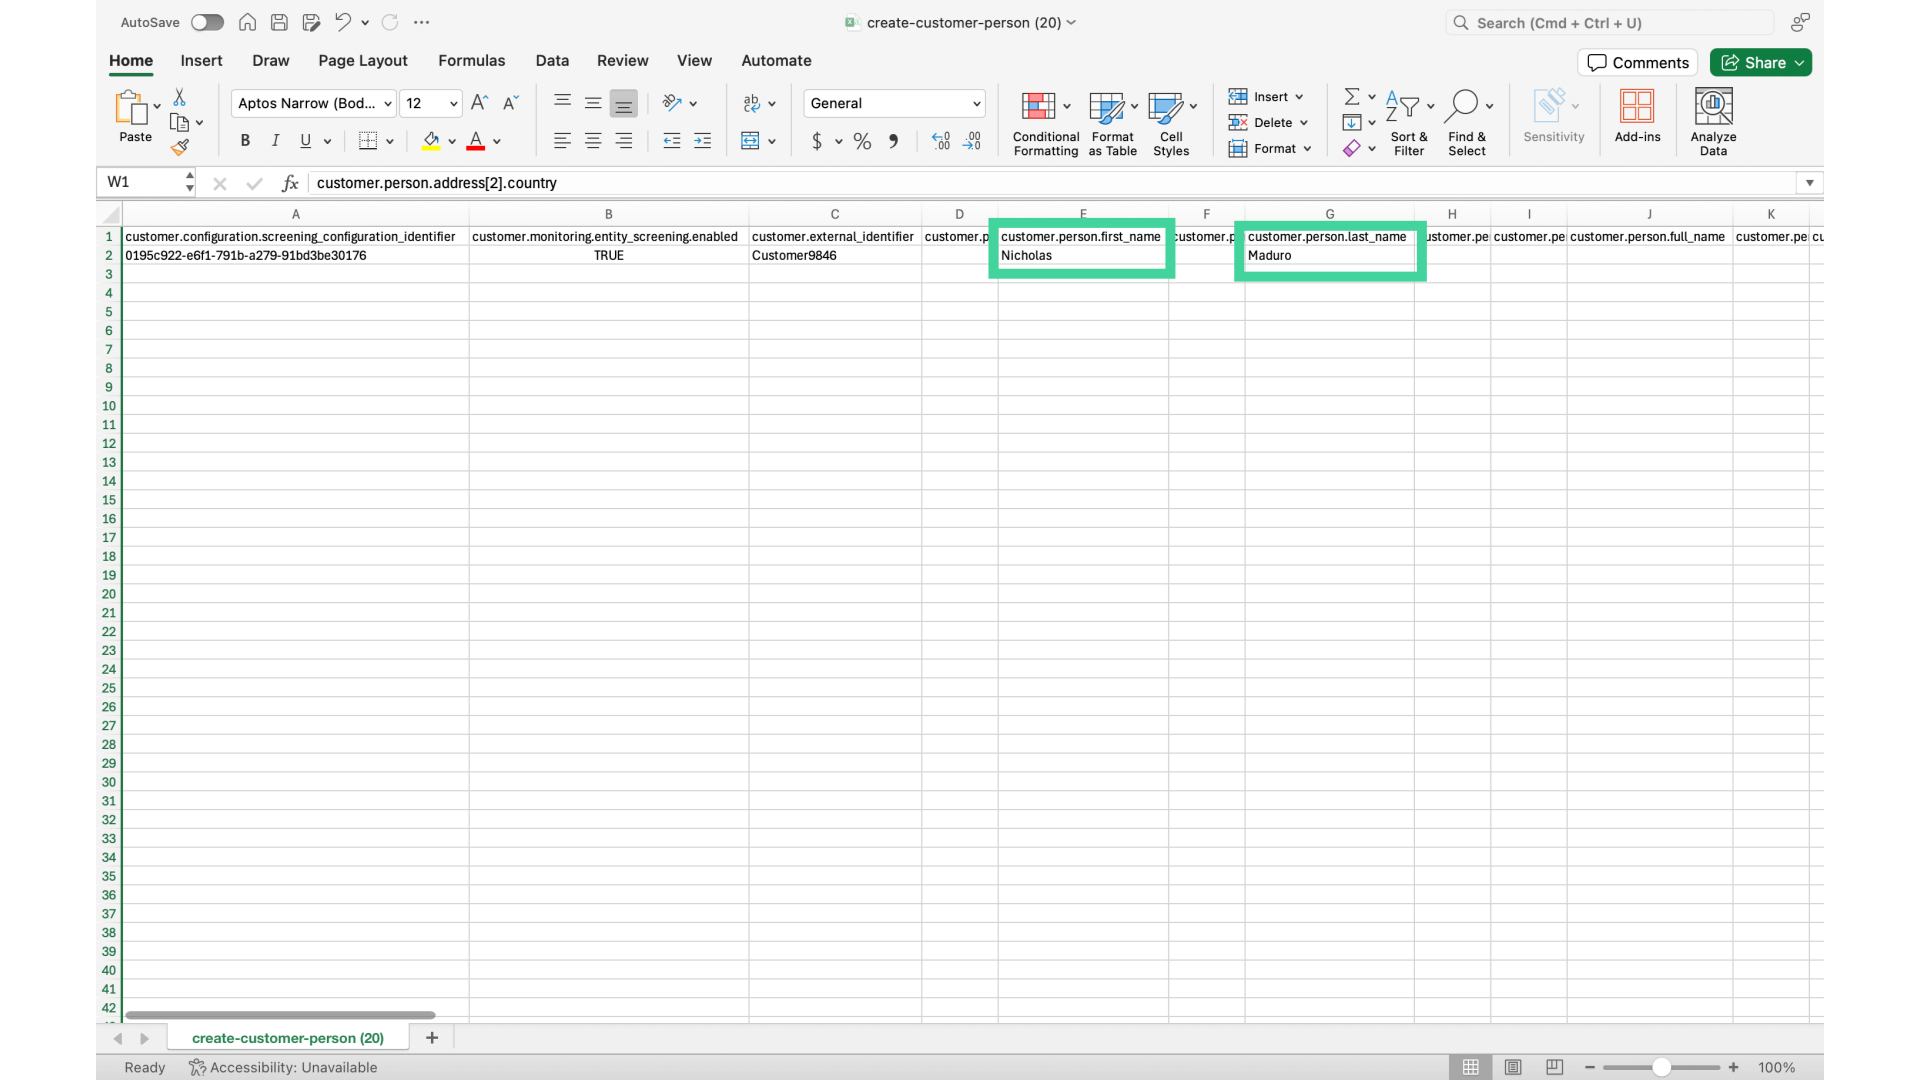1920x1080 pixels.
Task: Click the Find & Select magnifier
Action: (1461, 106)
